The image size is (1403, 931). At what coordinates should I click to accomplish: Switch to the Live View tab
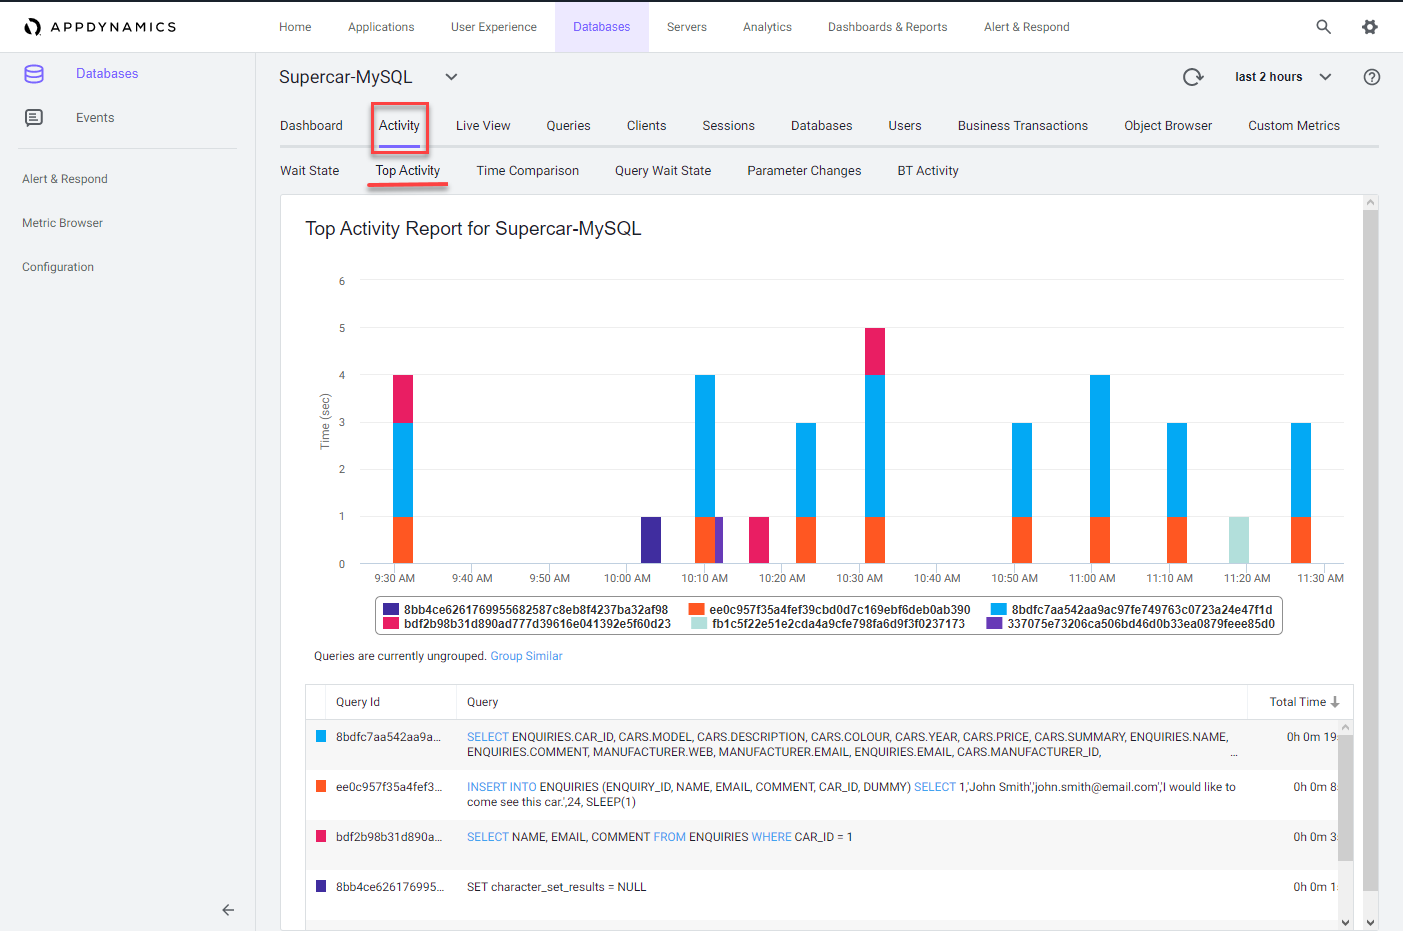pyautogui.click(x=483, y=126)
